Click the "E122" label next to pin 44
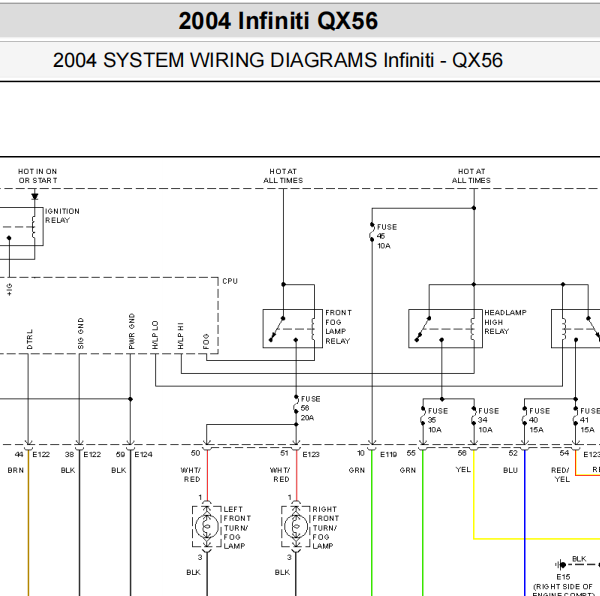The width and height of the screenshot is (600, 596). pyautogui.click(x=41, y=454)
